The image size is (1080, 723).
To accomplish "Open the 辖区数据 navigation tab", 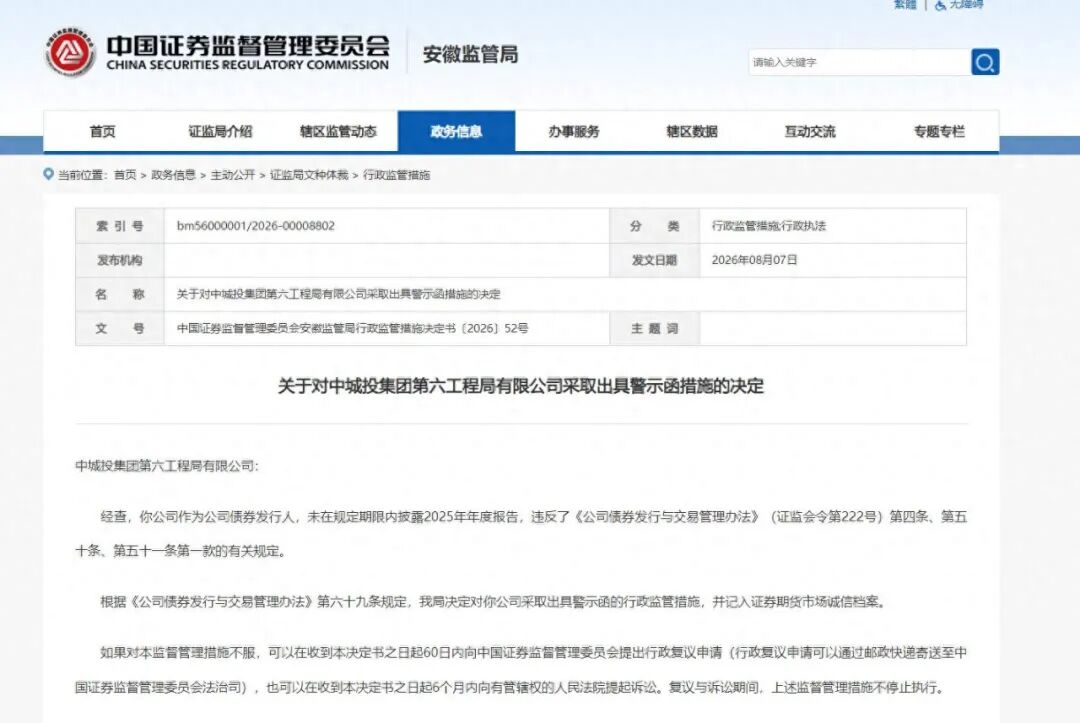I will click(692, 131).
